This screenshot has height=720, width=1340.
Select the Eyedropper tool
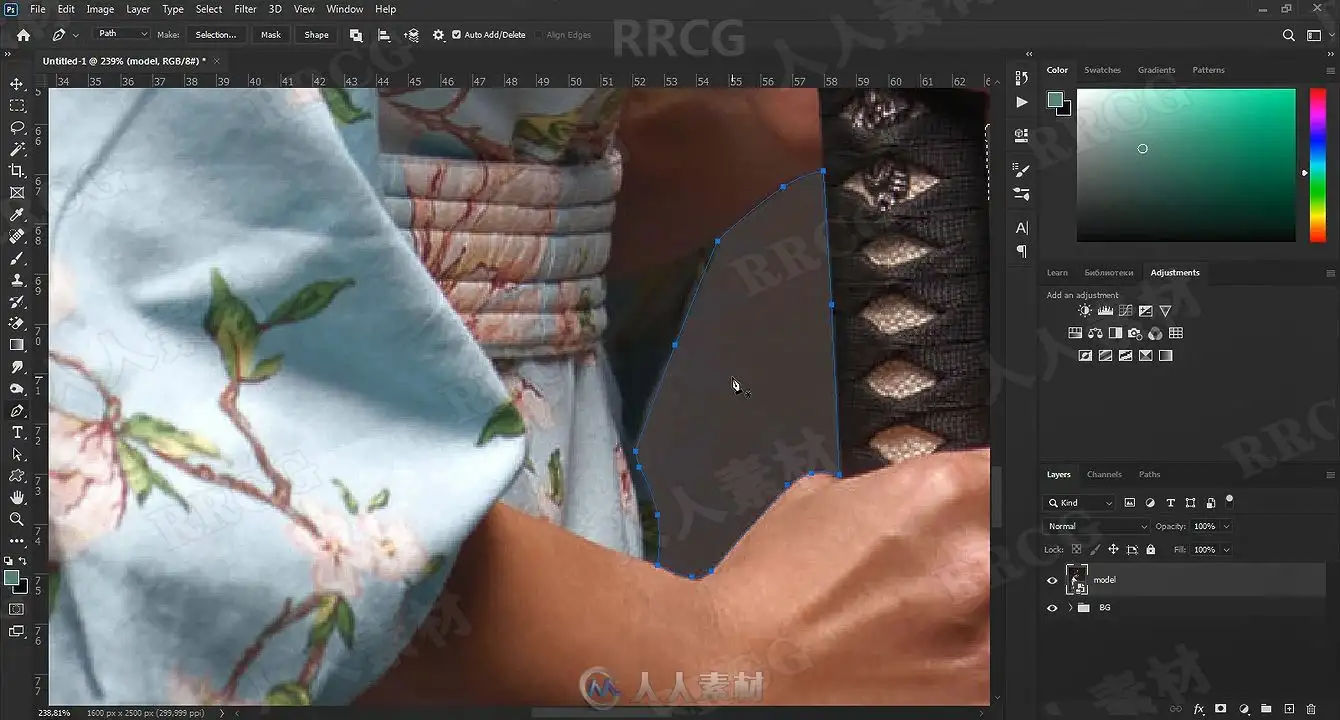point(17,215)
